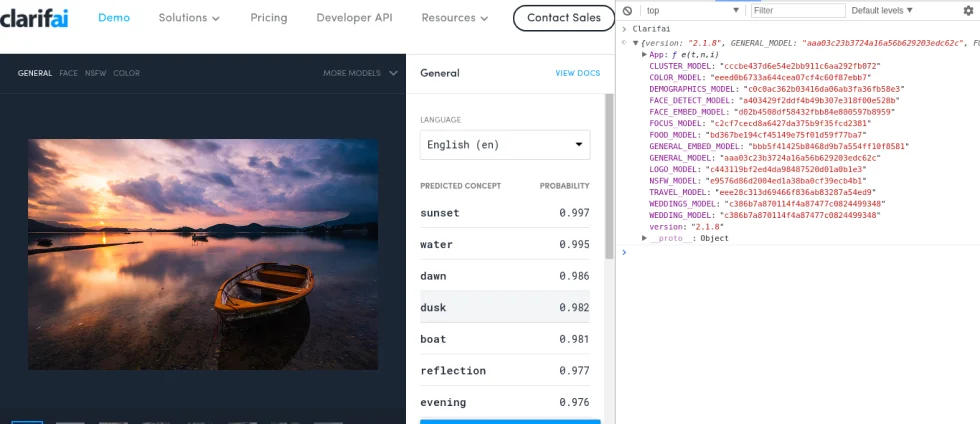Switch to the NSFW model tab
Viewport: 980px width, 424px height.
pos(95,73)
